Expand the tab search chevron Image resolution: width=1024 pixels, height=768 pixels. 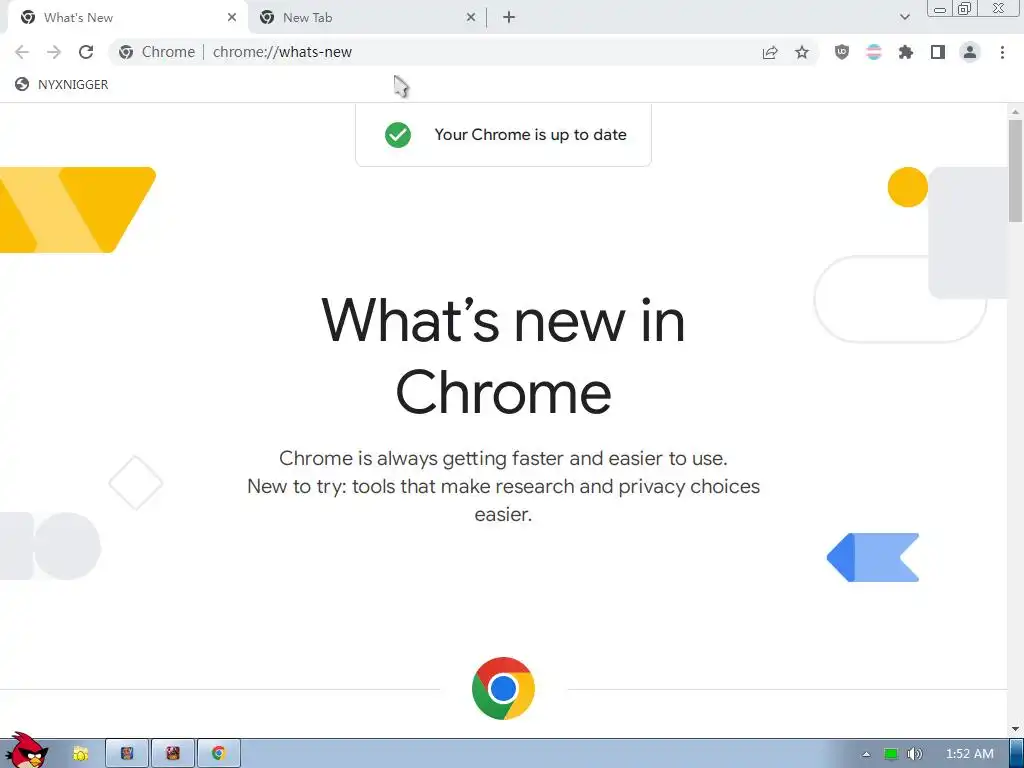(904, 17)
